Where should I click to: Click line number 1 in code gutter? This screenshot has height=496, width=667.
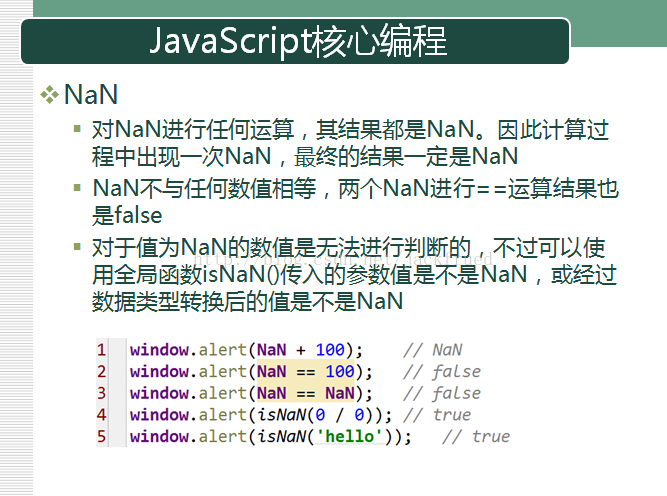101,350
